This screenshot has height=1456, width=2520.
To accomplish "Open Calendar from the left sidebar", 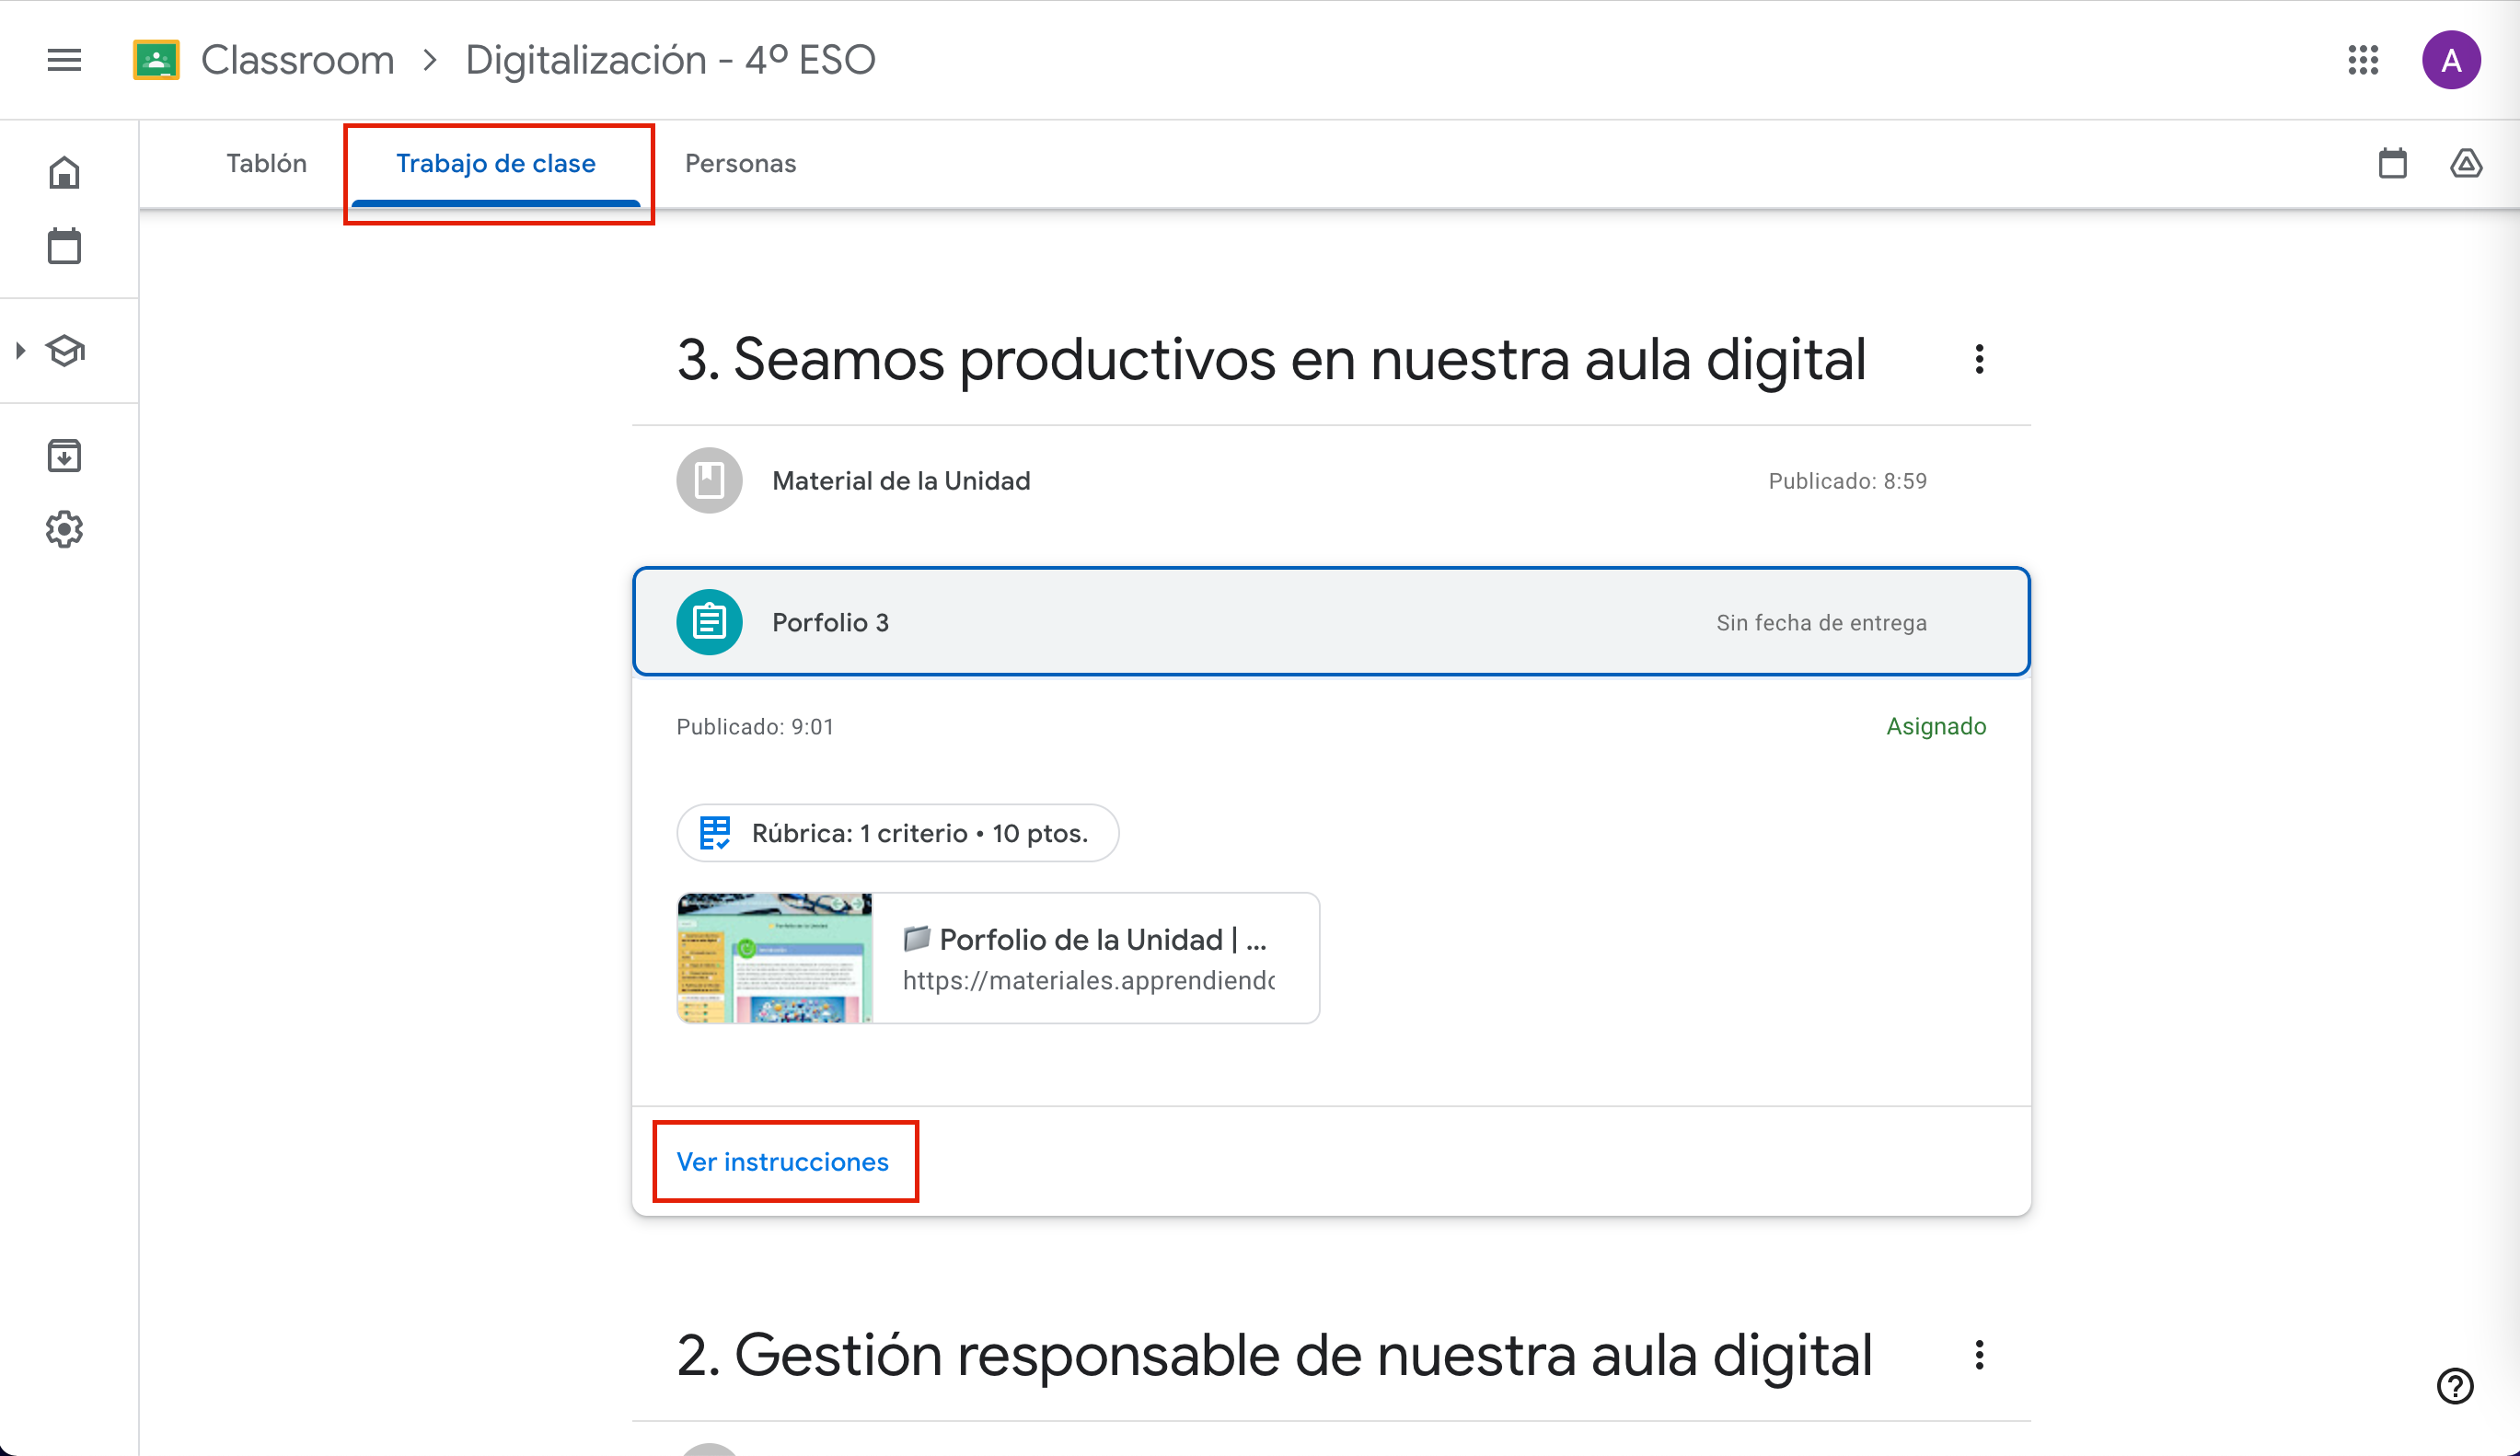I will 63,245.
